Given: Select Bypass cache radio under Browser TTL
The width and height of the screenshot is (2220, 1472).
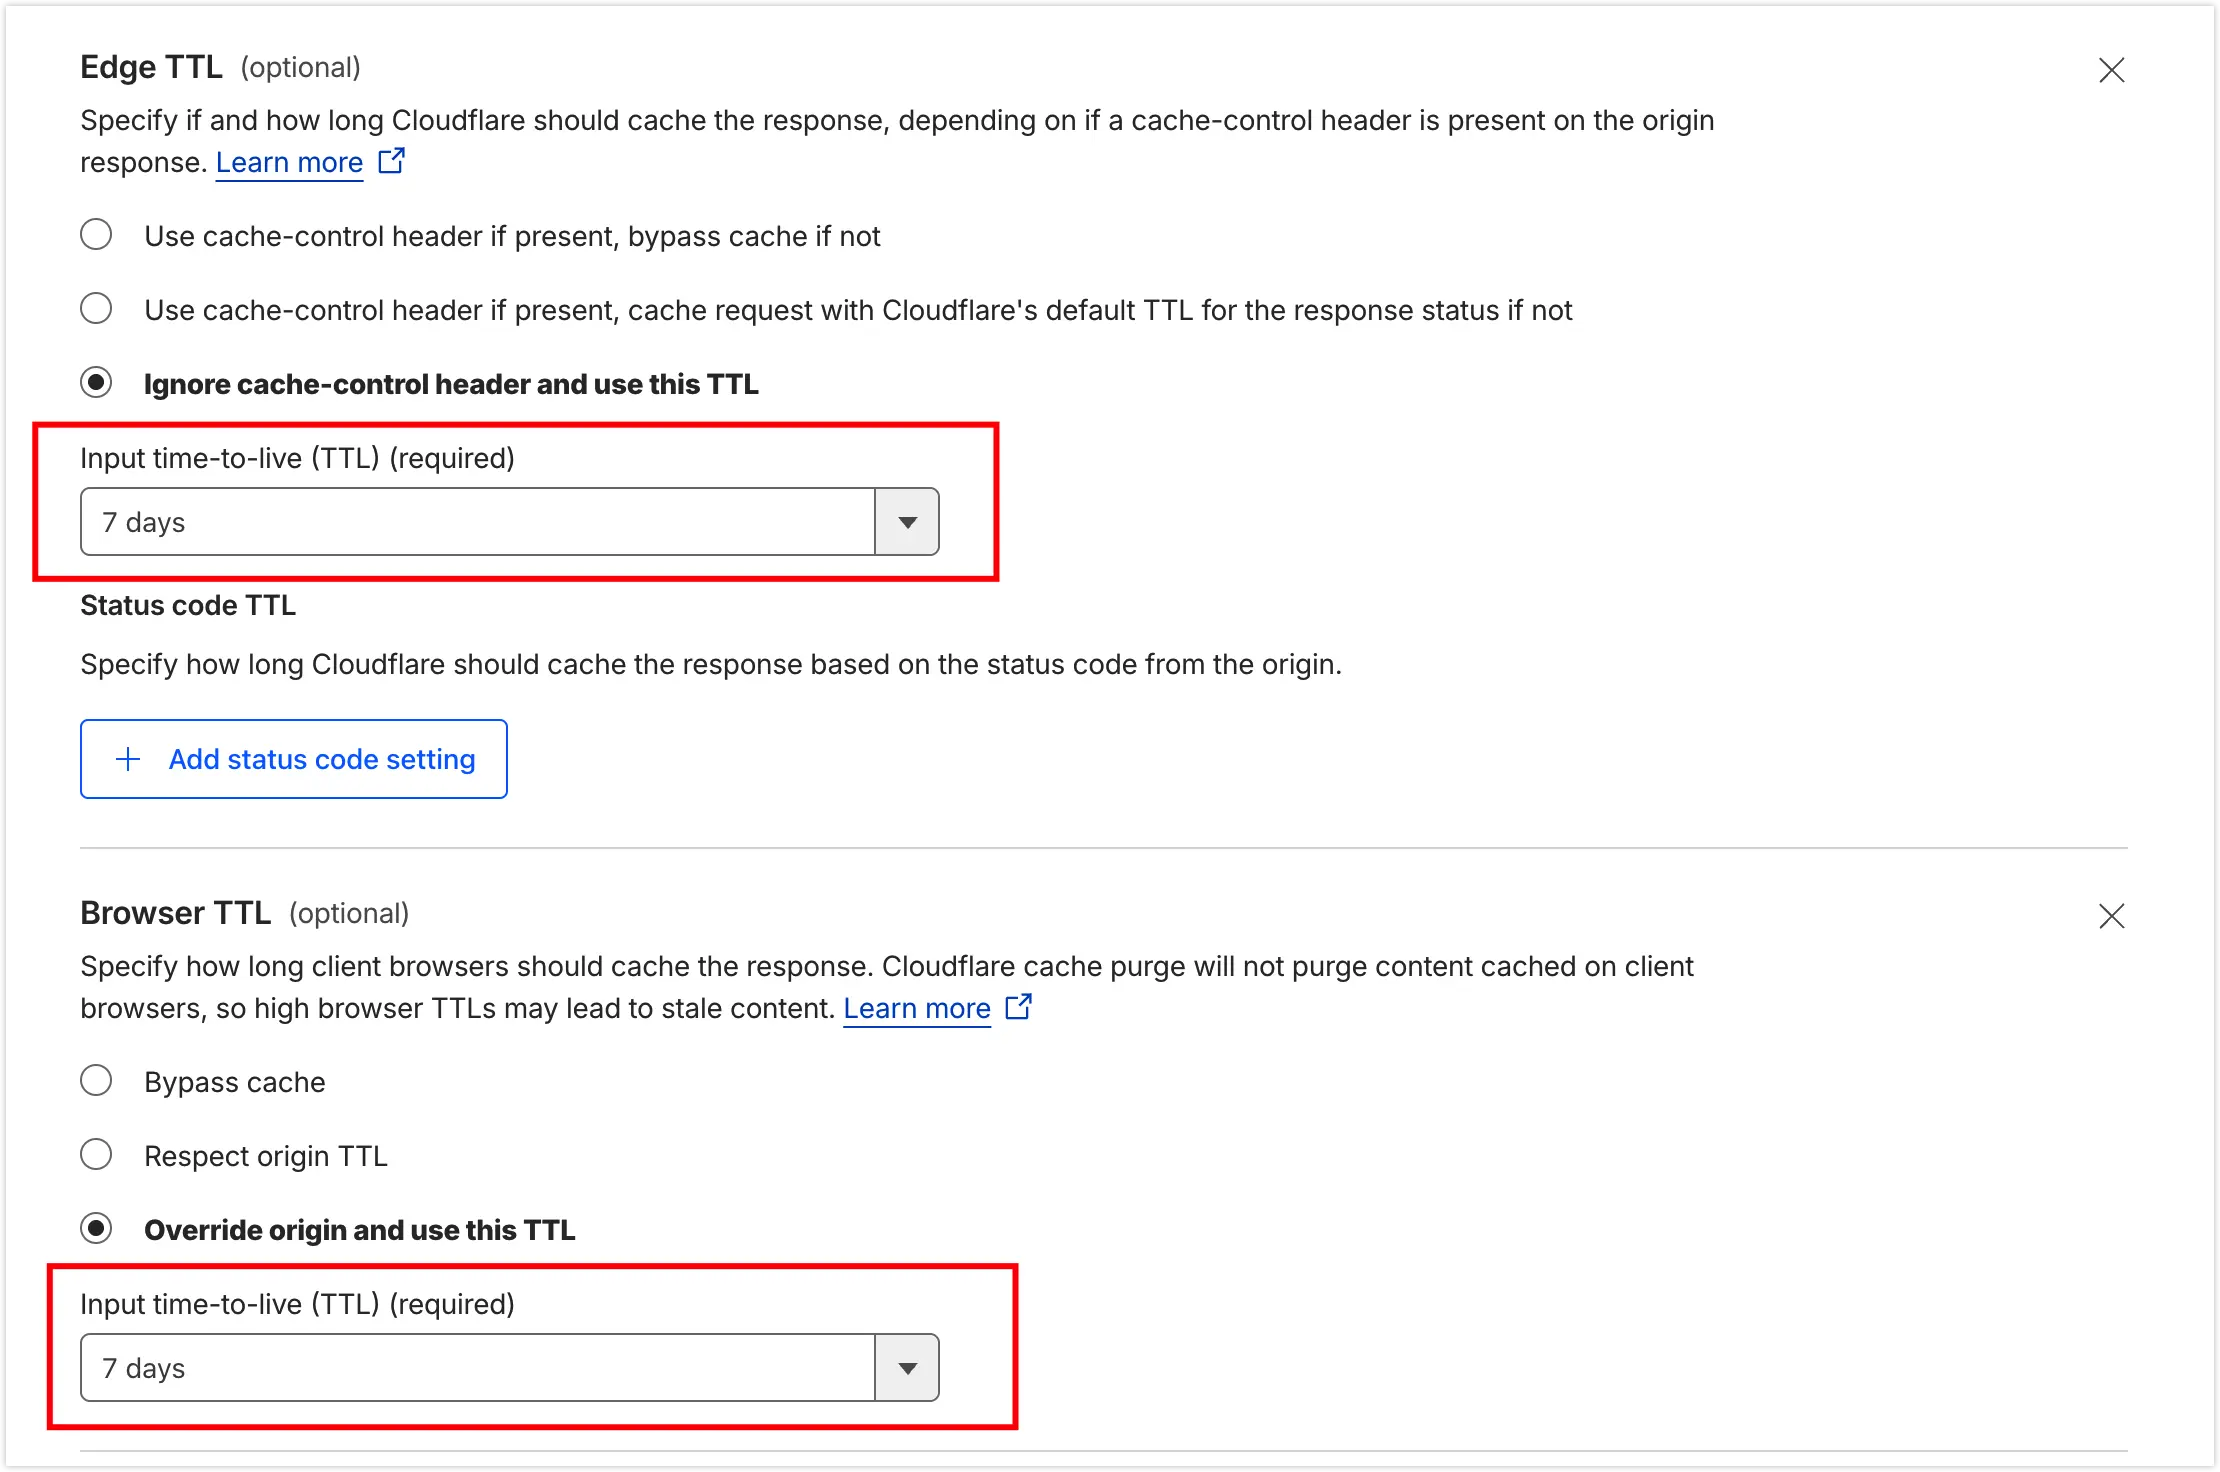Looking at the screenshot, I should tap(96, 1081).
